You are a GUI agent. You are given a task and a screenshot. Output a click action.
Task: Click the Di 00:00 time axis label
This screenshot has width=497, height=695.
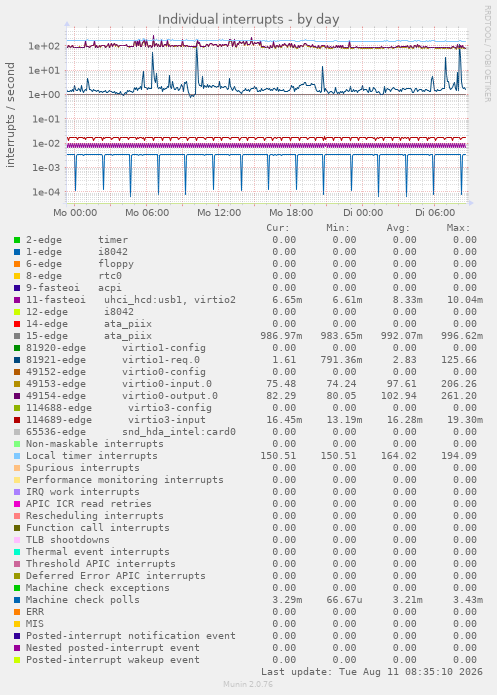coord(363,213)
